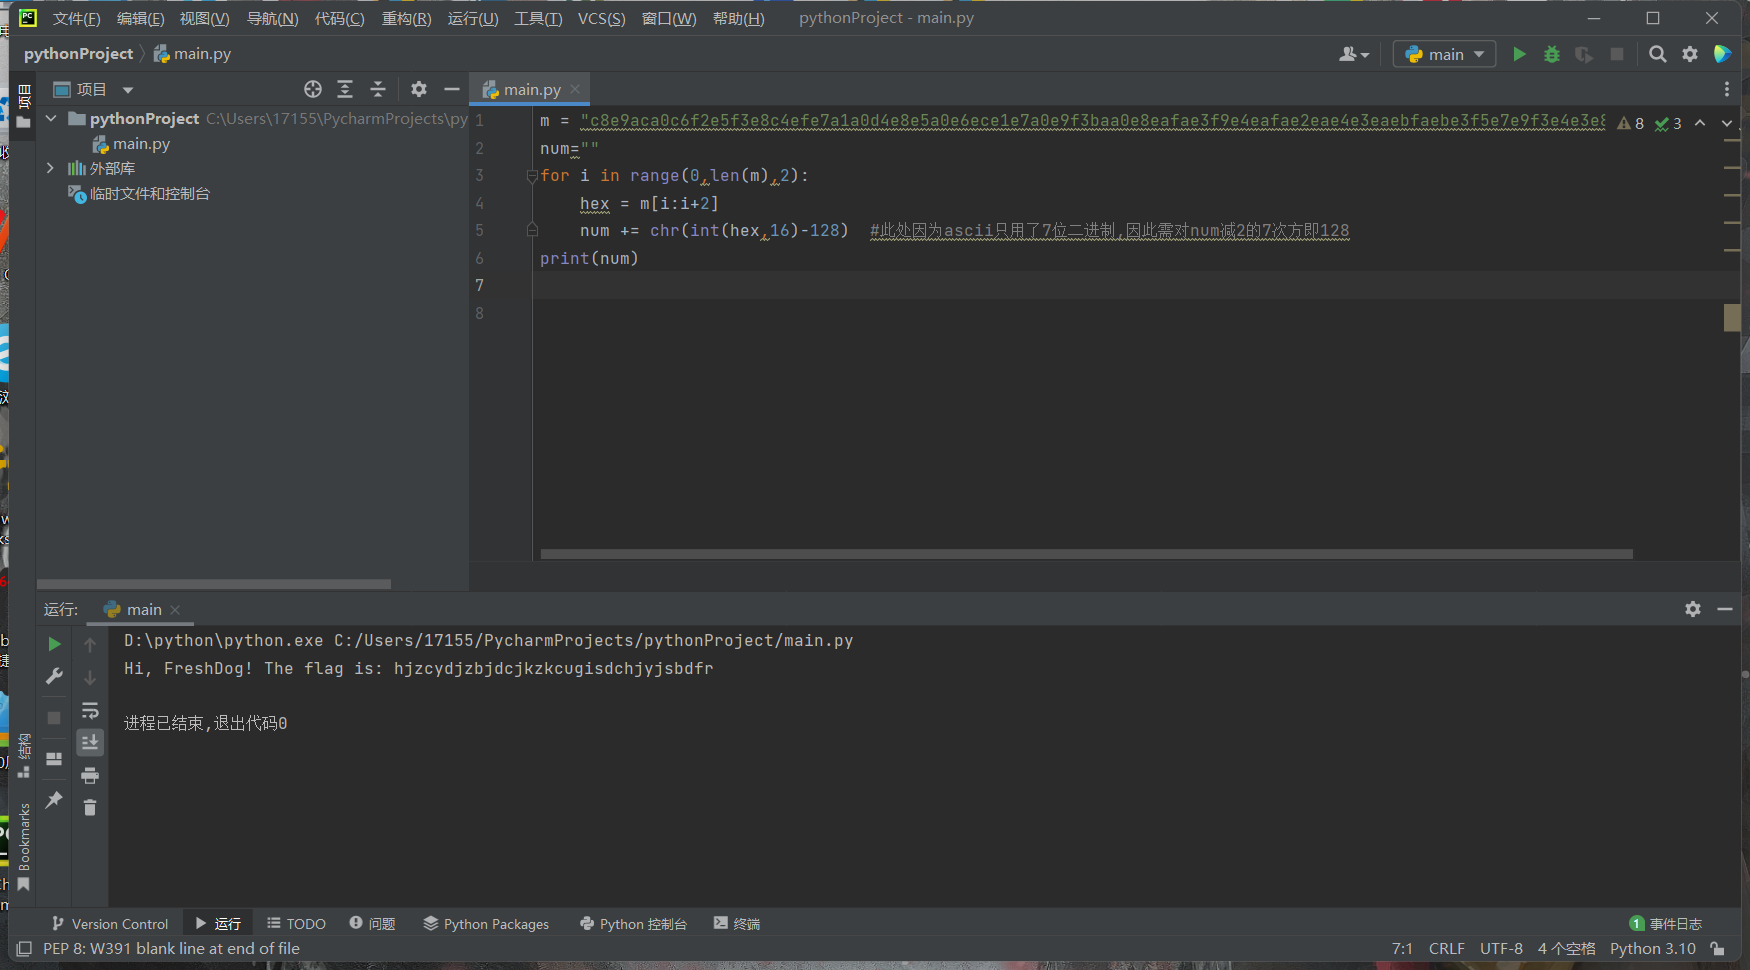1750x970 pixels.
Task: Print console output with the printer icon
Action: click(x=90, y=775)
